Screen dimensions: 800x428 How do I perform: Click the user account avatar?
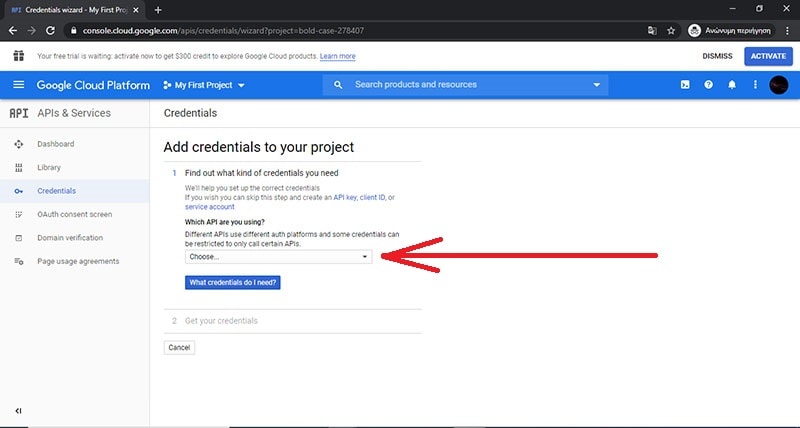(779, 85)
